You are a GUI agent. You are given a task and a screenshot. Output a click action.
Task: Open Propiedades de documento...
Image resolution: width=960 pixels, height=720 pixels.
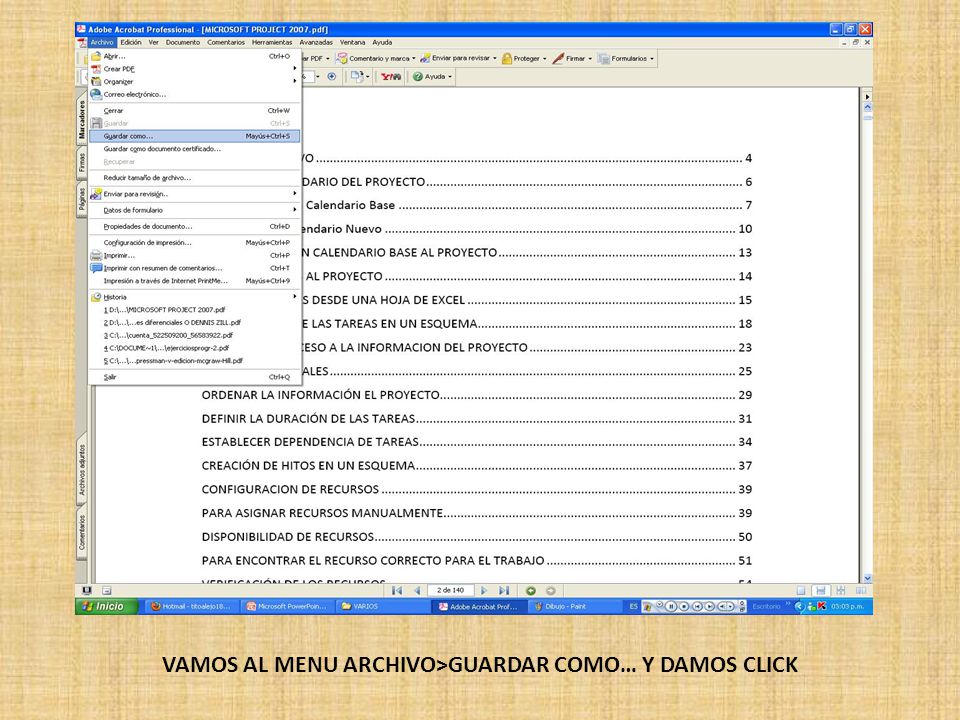click(195, 226)
